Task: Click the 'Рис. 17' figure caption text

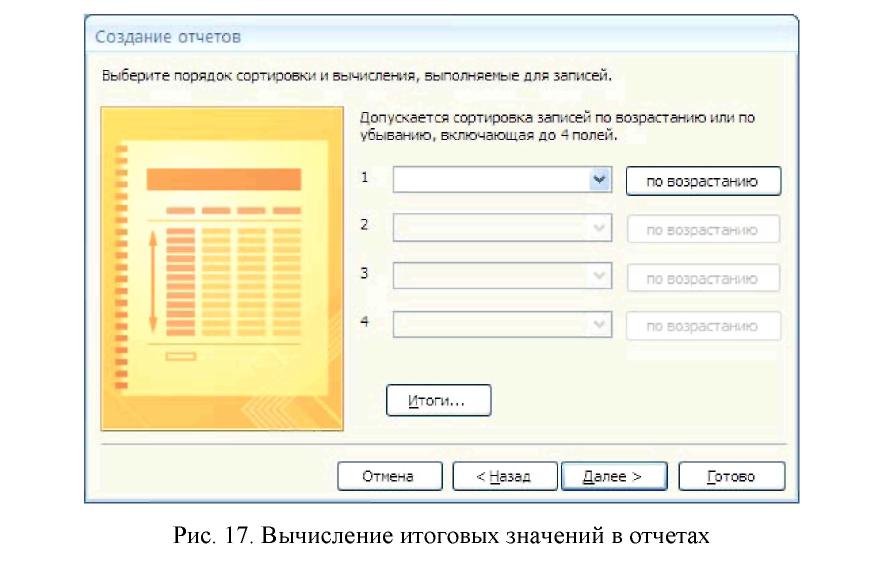Action: (441, 535)
